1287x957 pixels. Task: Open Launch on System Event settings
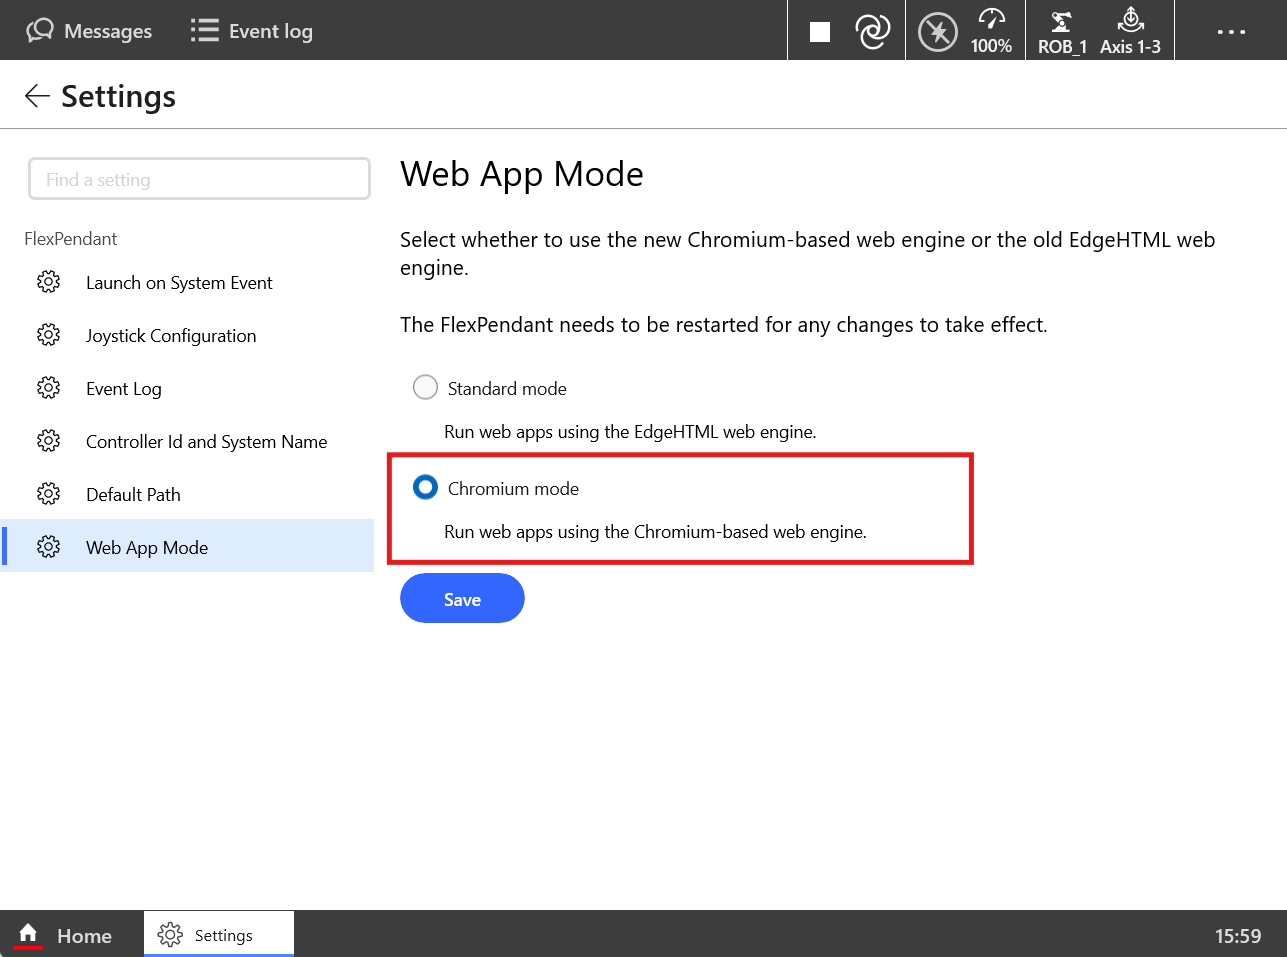tap(189, 283)
